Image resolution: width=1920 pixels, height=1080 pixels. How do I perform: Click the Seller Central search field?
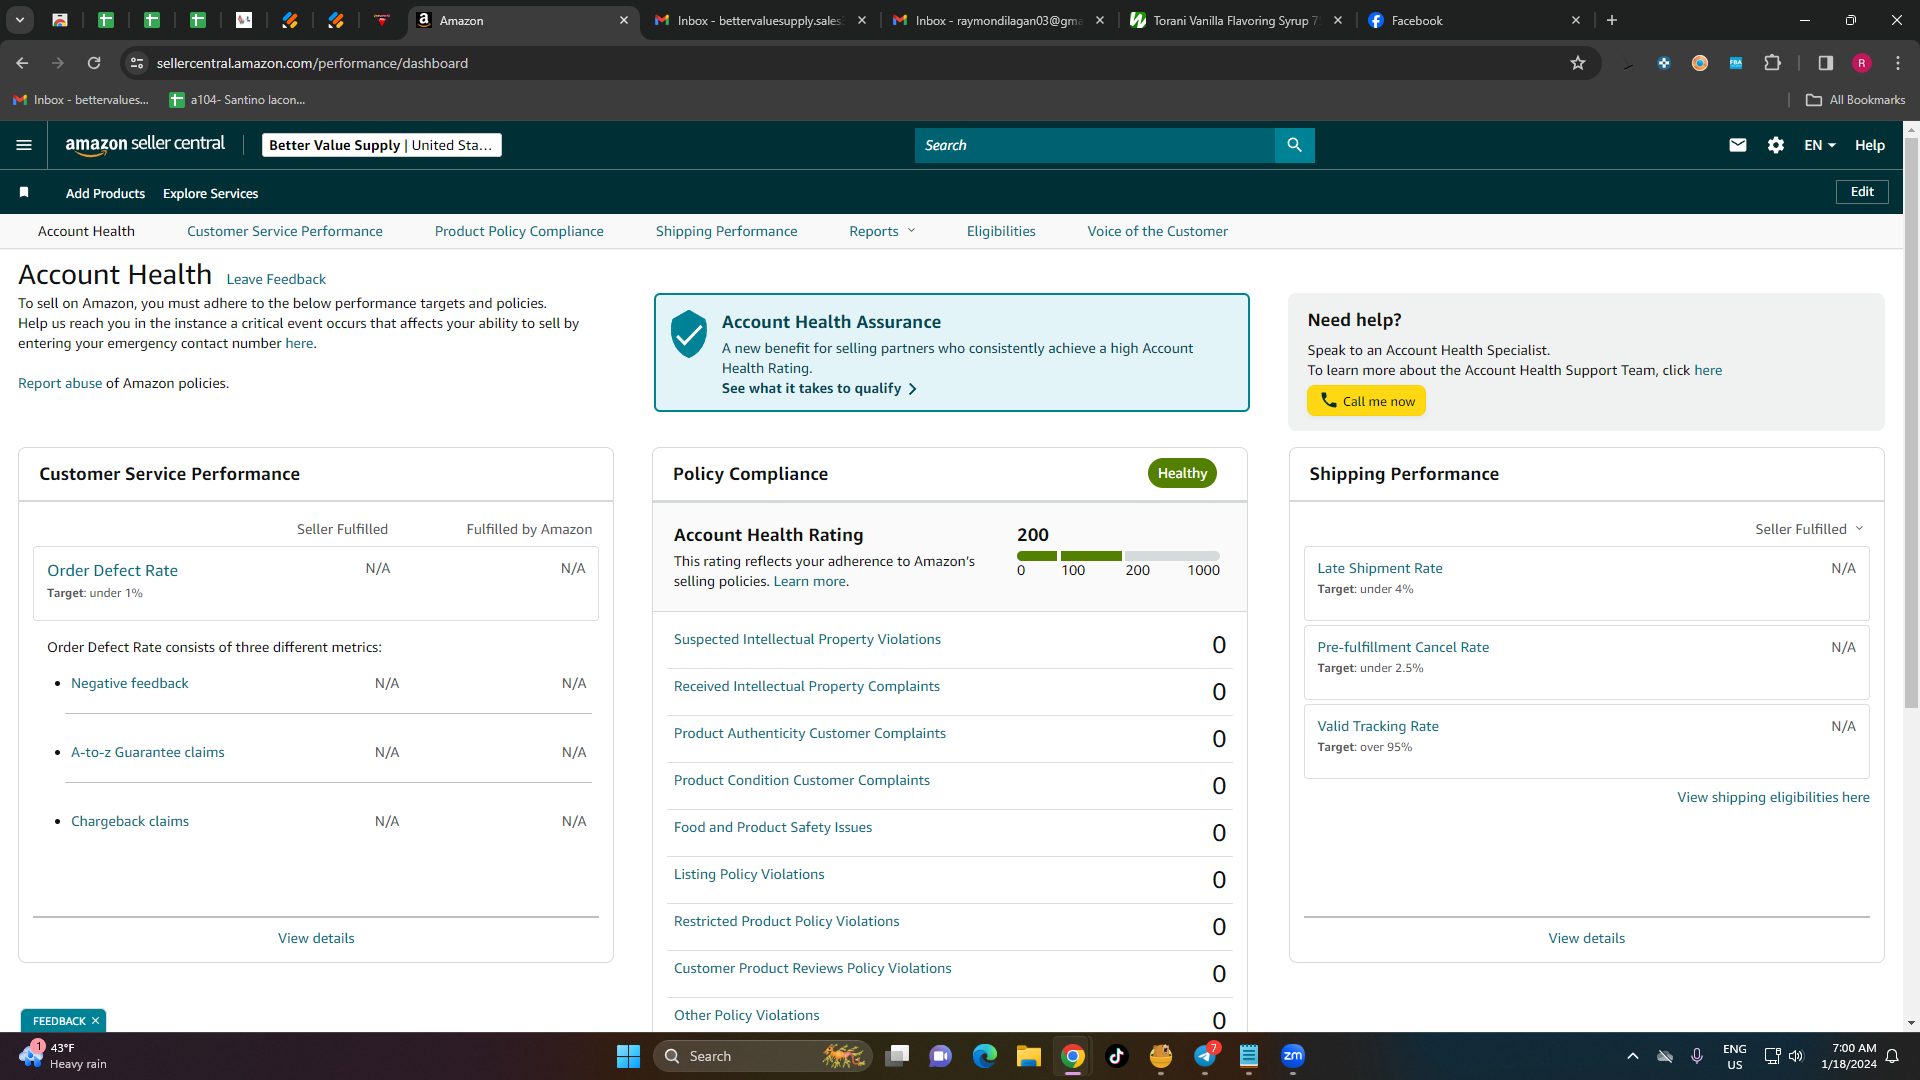[x=1095, y=145]
